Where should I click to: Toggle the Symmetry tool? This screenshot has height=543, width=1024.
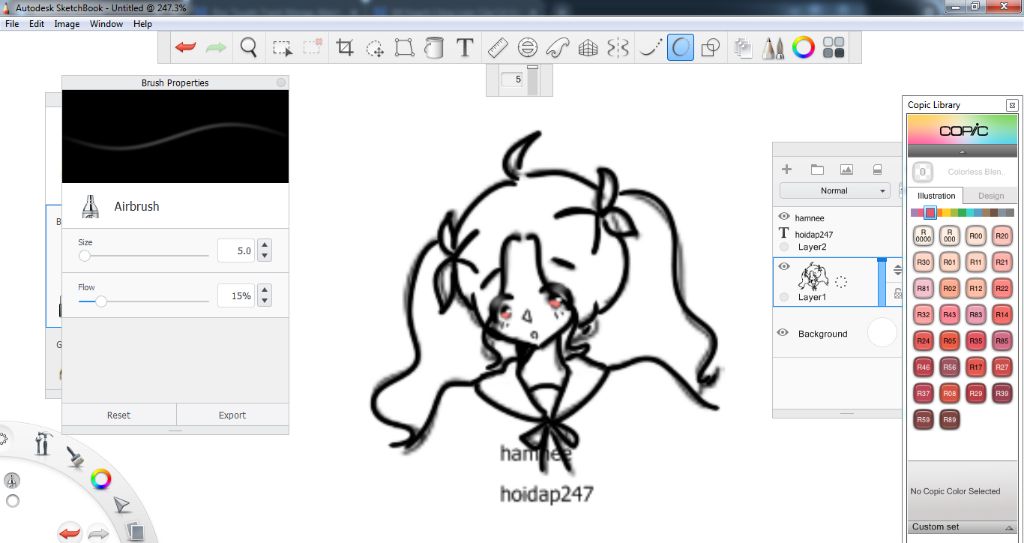(618, 48)
